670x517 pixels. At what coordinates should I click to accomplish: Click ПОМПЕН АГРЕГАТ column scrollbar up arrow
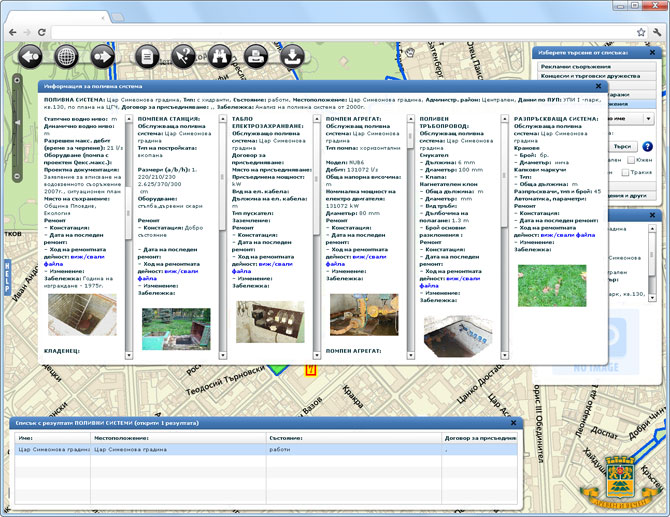tap(411, 118)
